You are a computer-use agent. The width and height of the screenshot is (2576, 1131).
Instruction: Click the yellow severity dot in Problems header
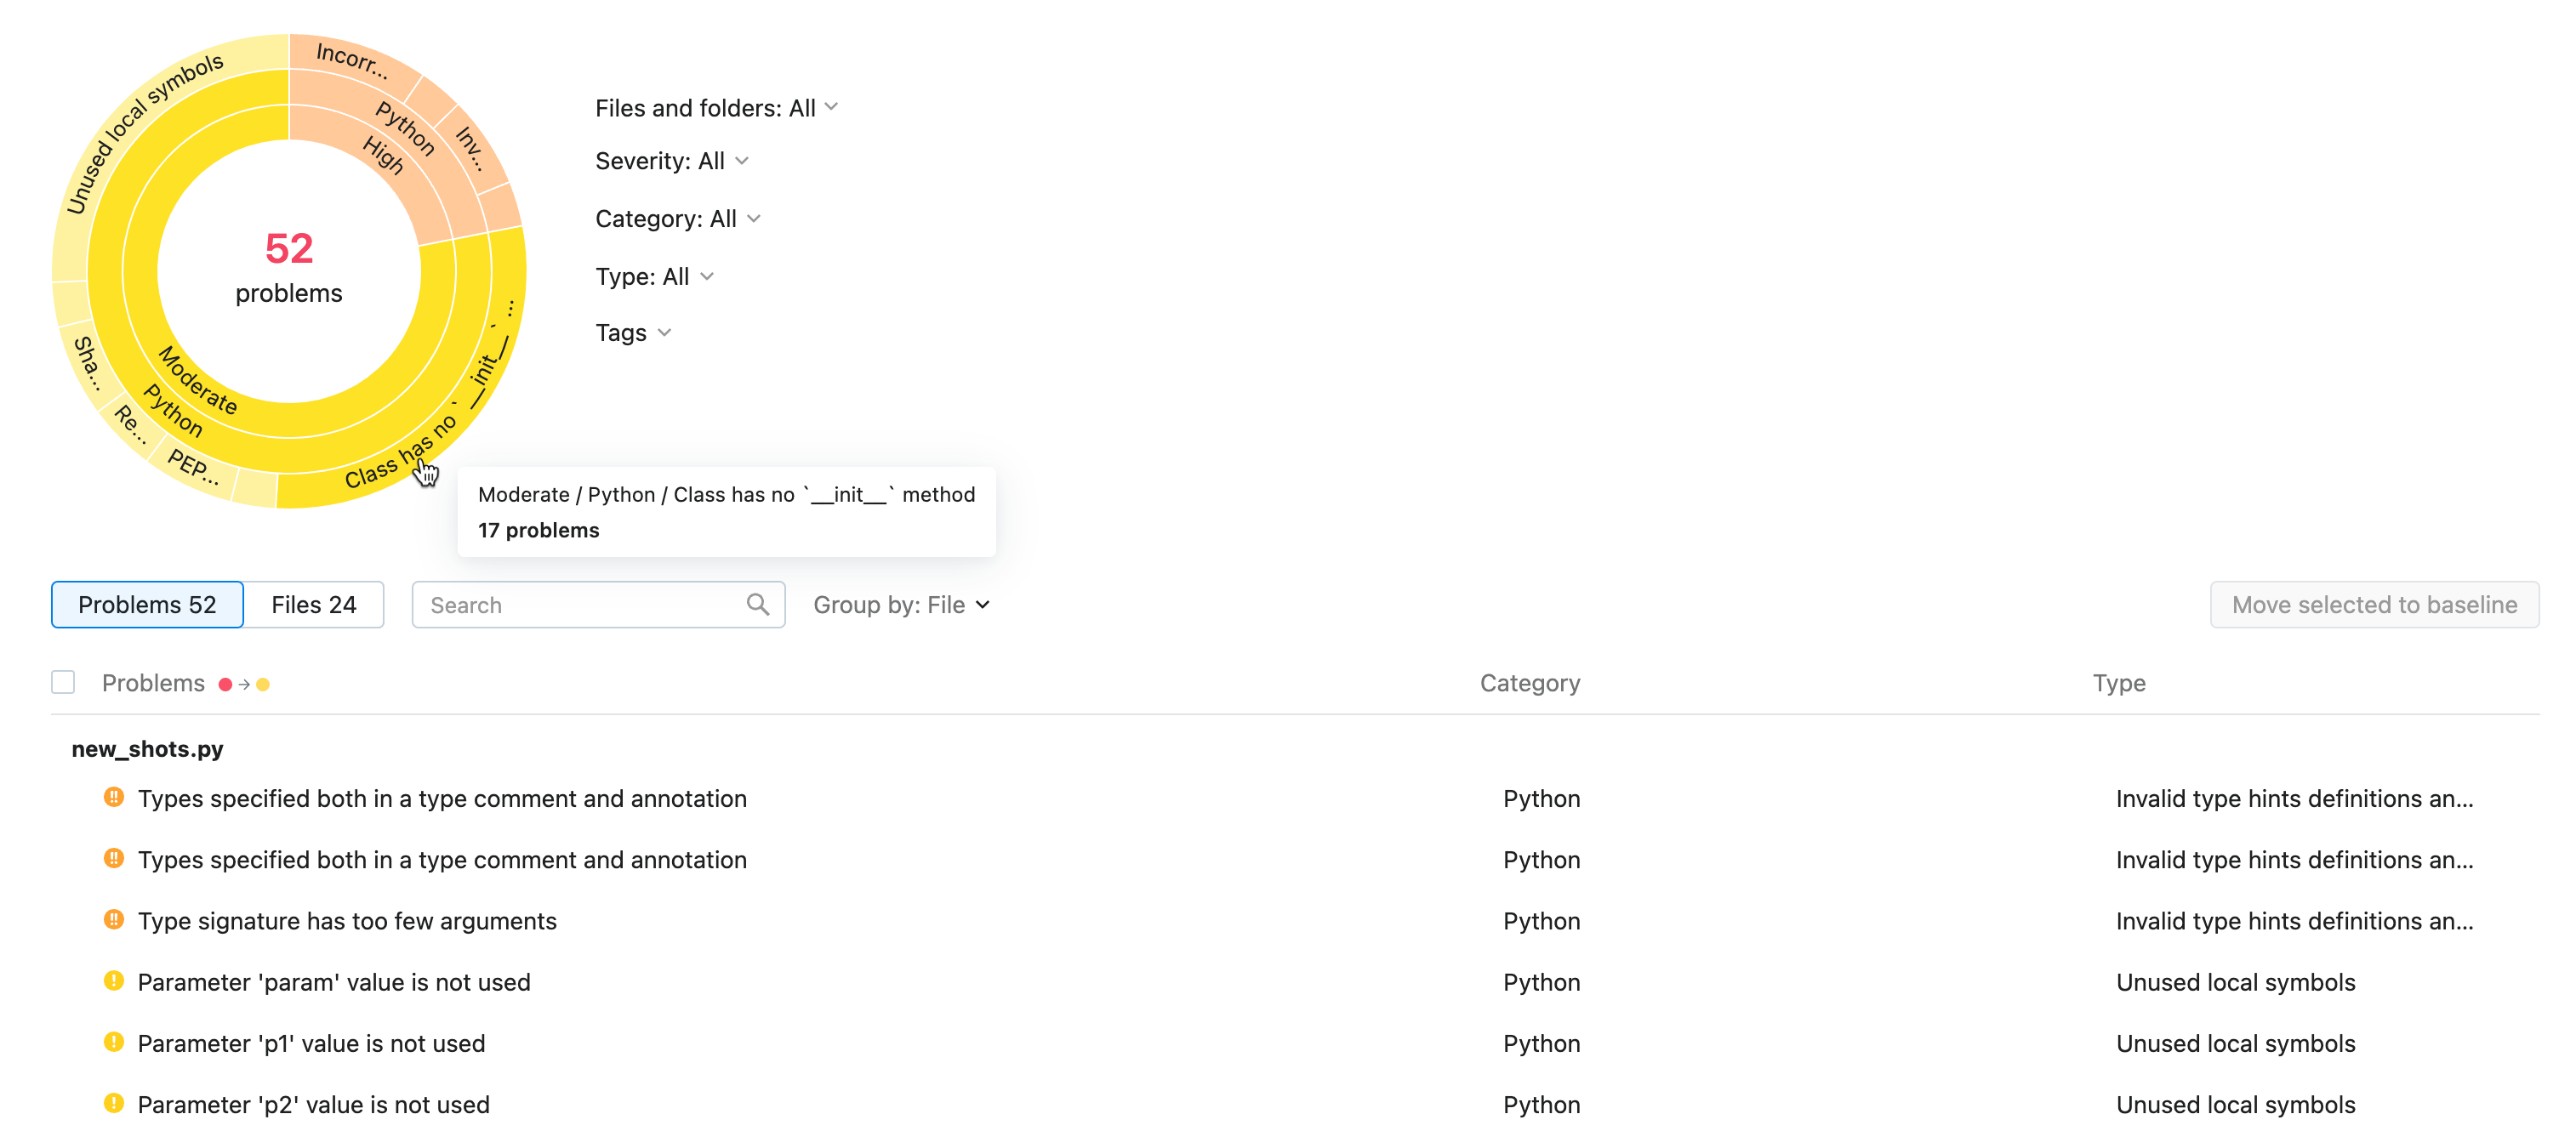(x=263, y=684)
